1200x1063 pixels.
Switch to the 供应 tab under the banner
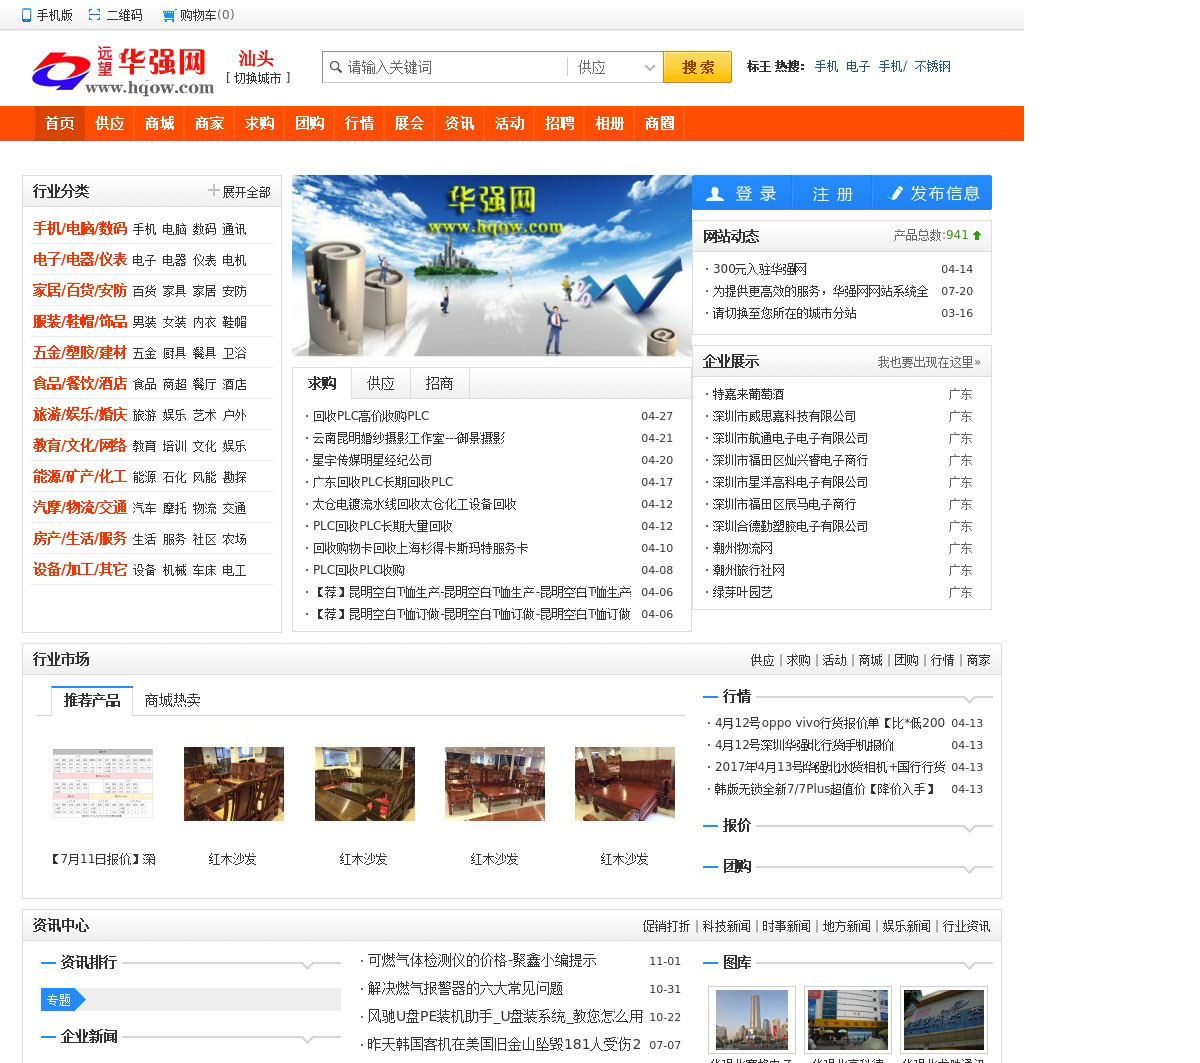381,384
